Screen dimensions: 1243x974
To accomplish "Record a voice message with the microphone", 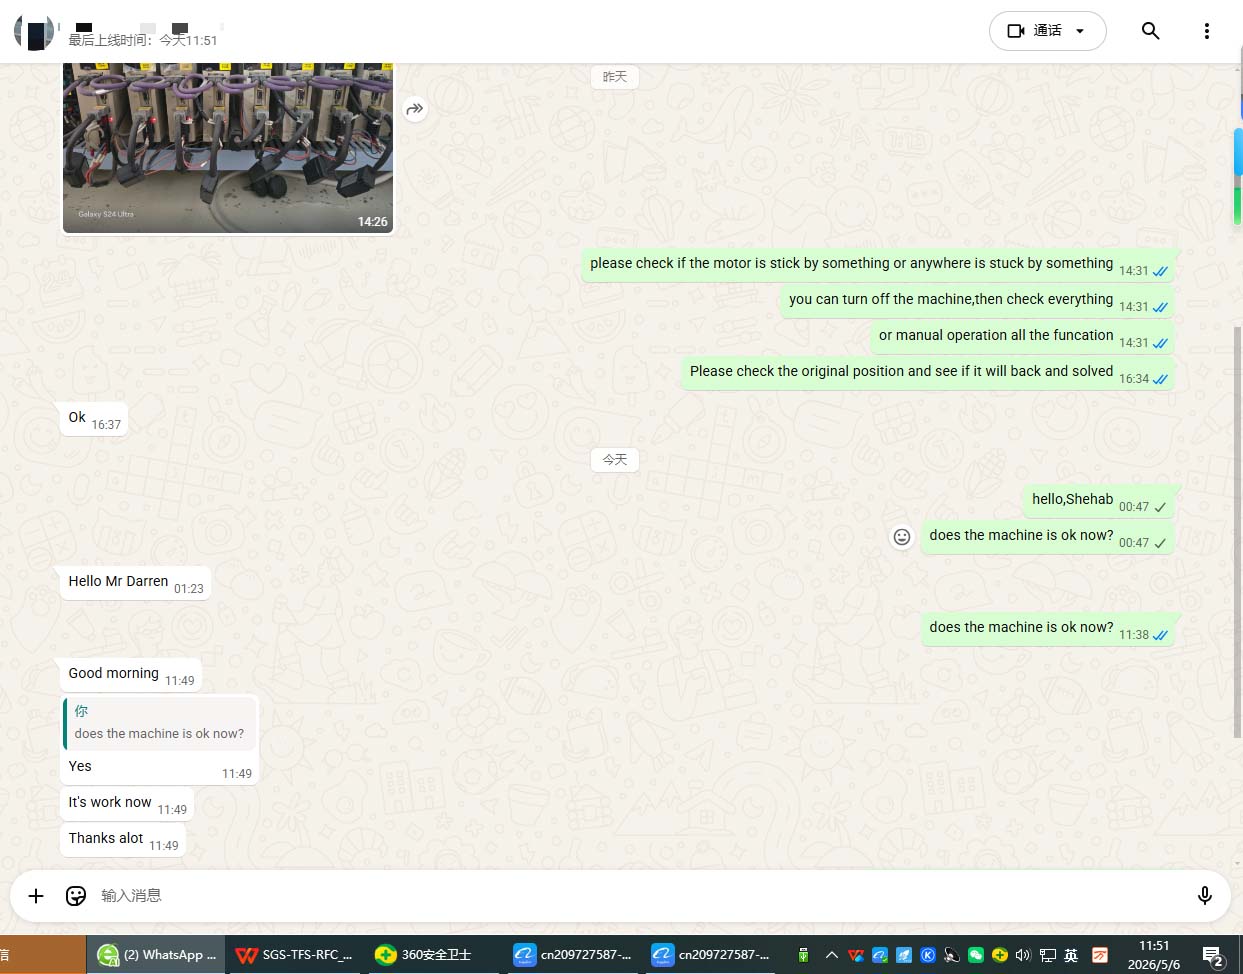I will click(x=1205, y=896).
